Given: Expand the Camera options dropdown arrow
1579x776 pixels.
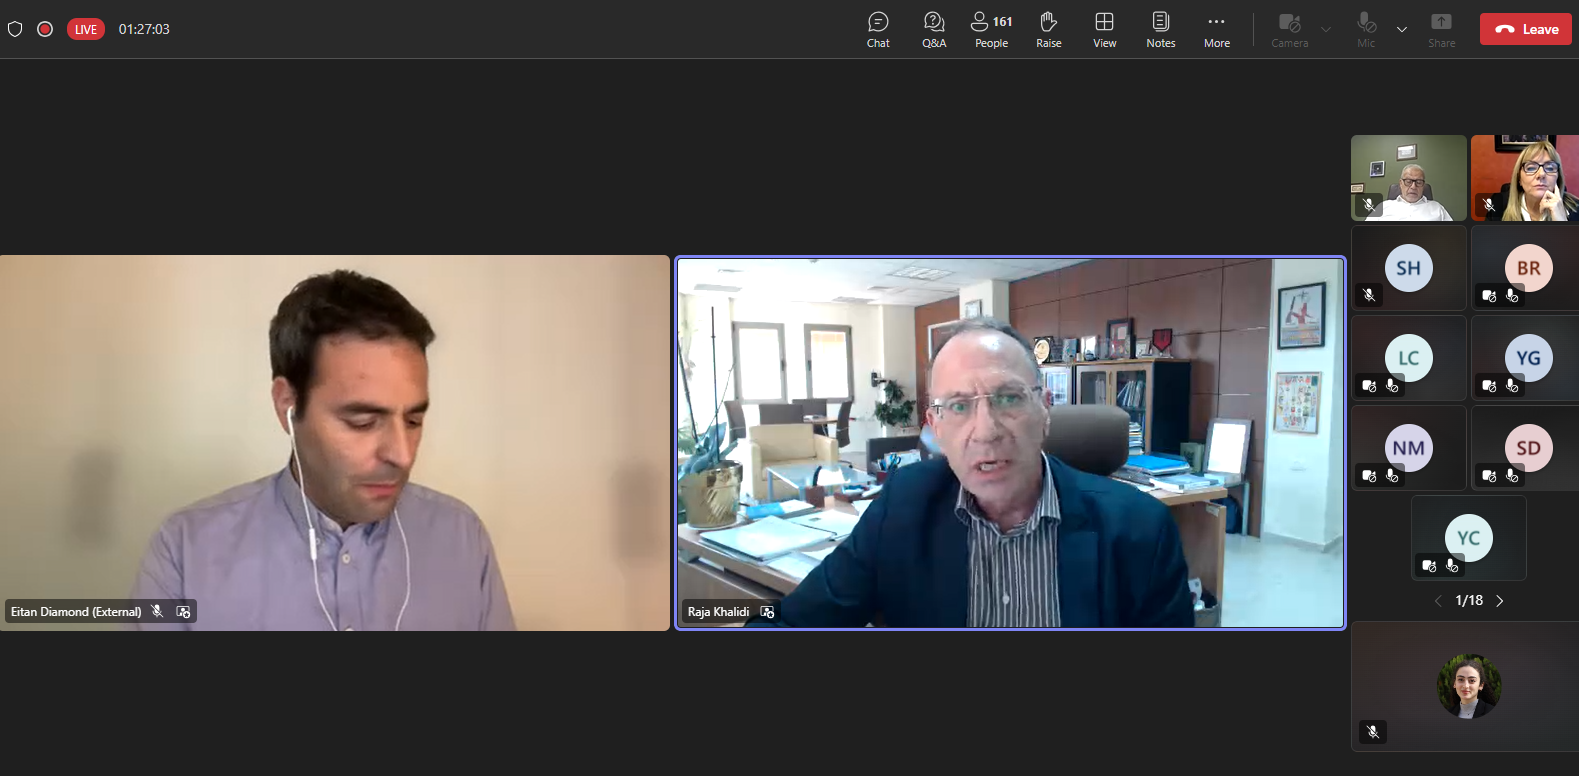Looking at the screenshot, I should [1326, 29].
